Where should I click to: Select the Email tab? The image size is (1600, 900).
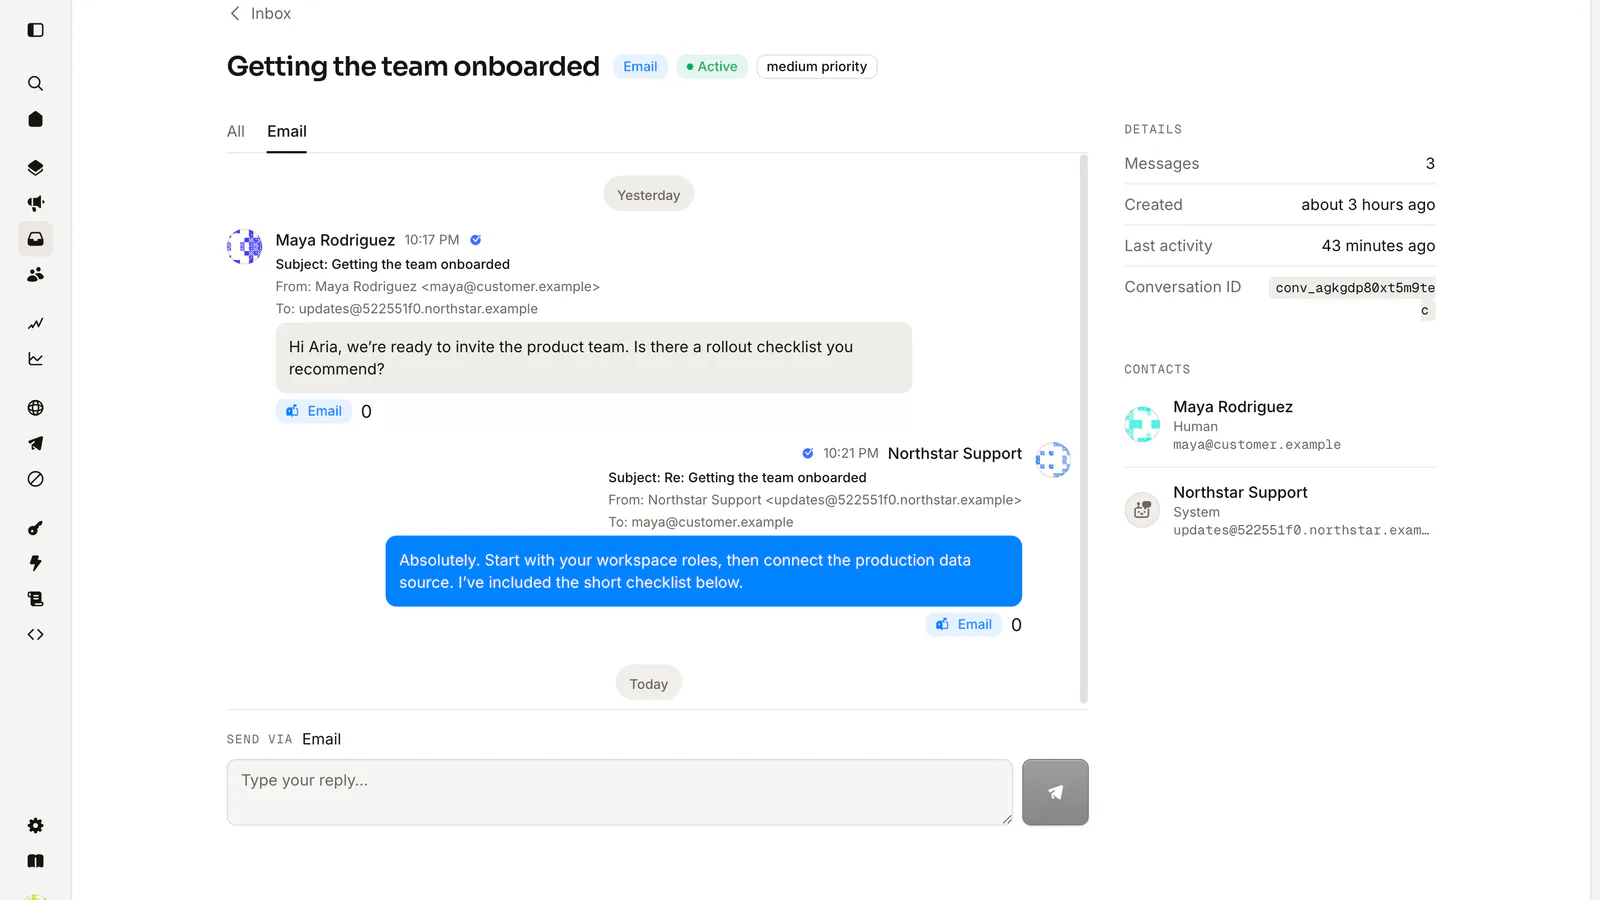point(287,131)
